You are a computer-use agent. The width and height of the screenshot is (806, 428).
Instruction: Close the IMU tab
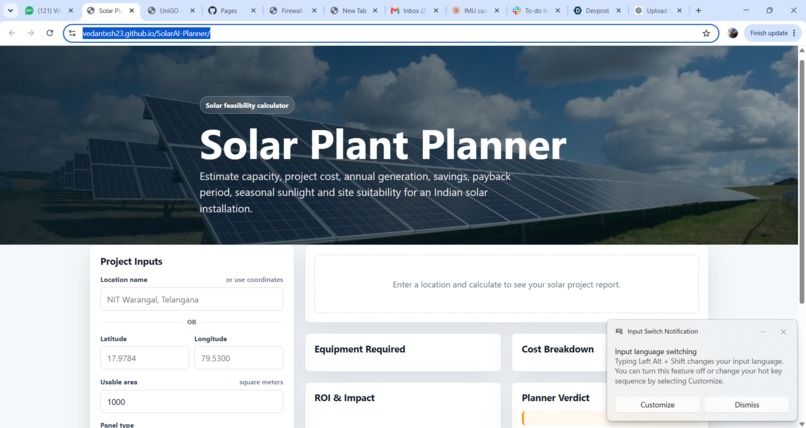pos(497,10)
